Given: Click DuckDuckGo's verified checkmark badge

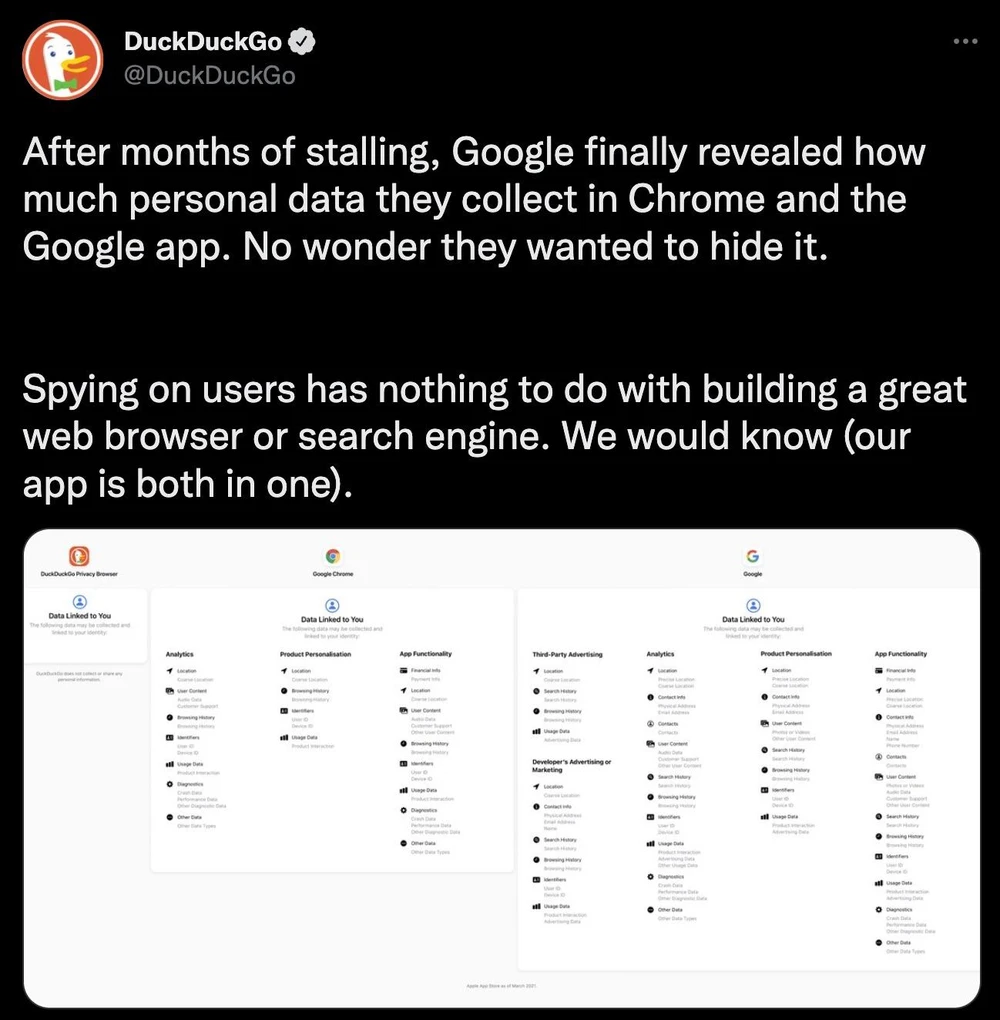Looking at the screenshot, I should point(300,41).
